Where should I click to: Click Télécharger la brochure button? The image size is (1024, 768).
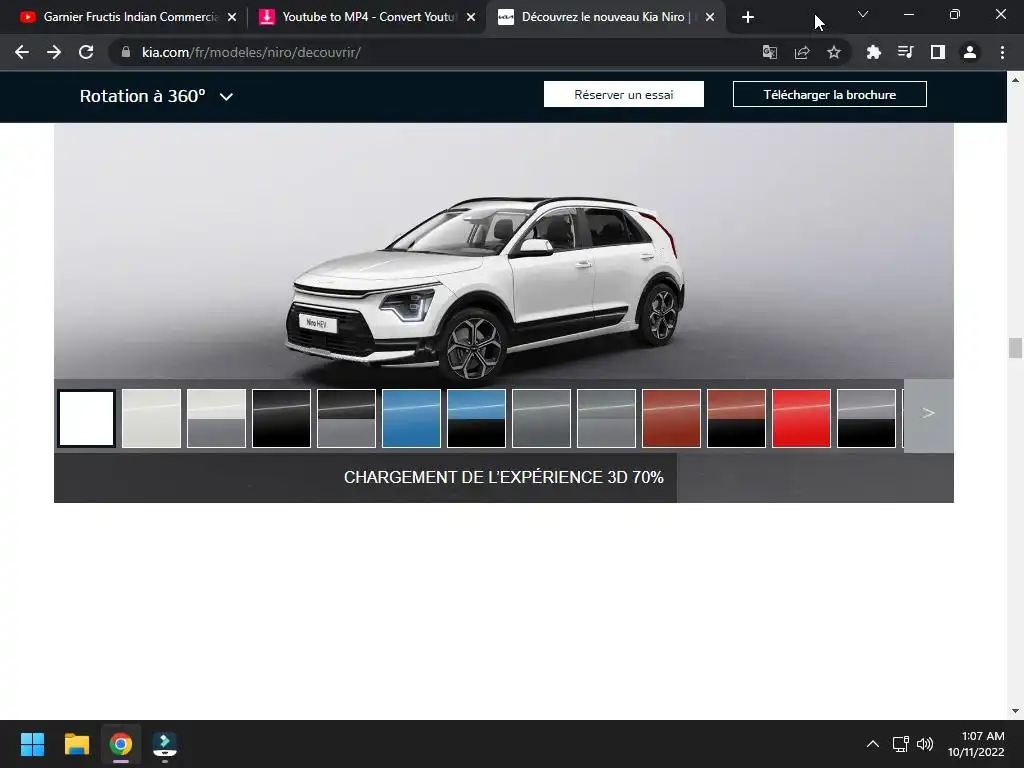(829, 94)
